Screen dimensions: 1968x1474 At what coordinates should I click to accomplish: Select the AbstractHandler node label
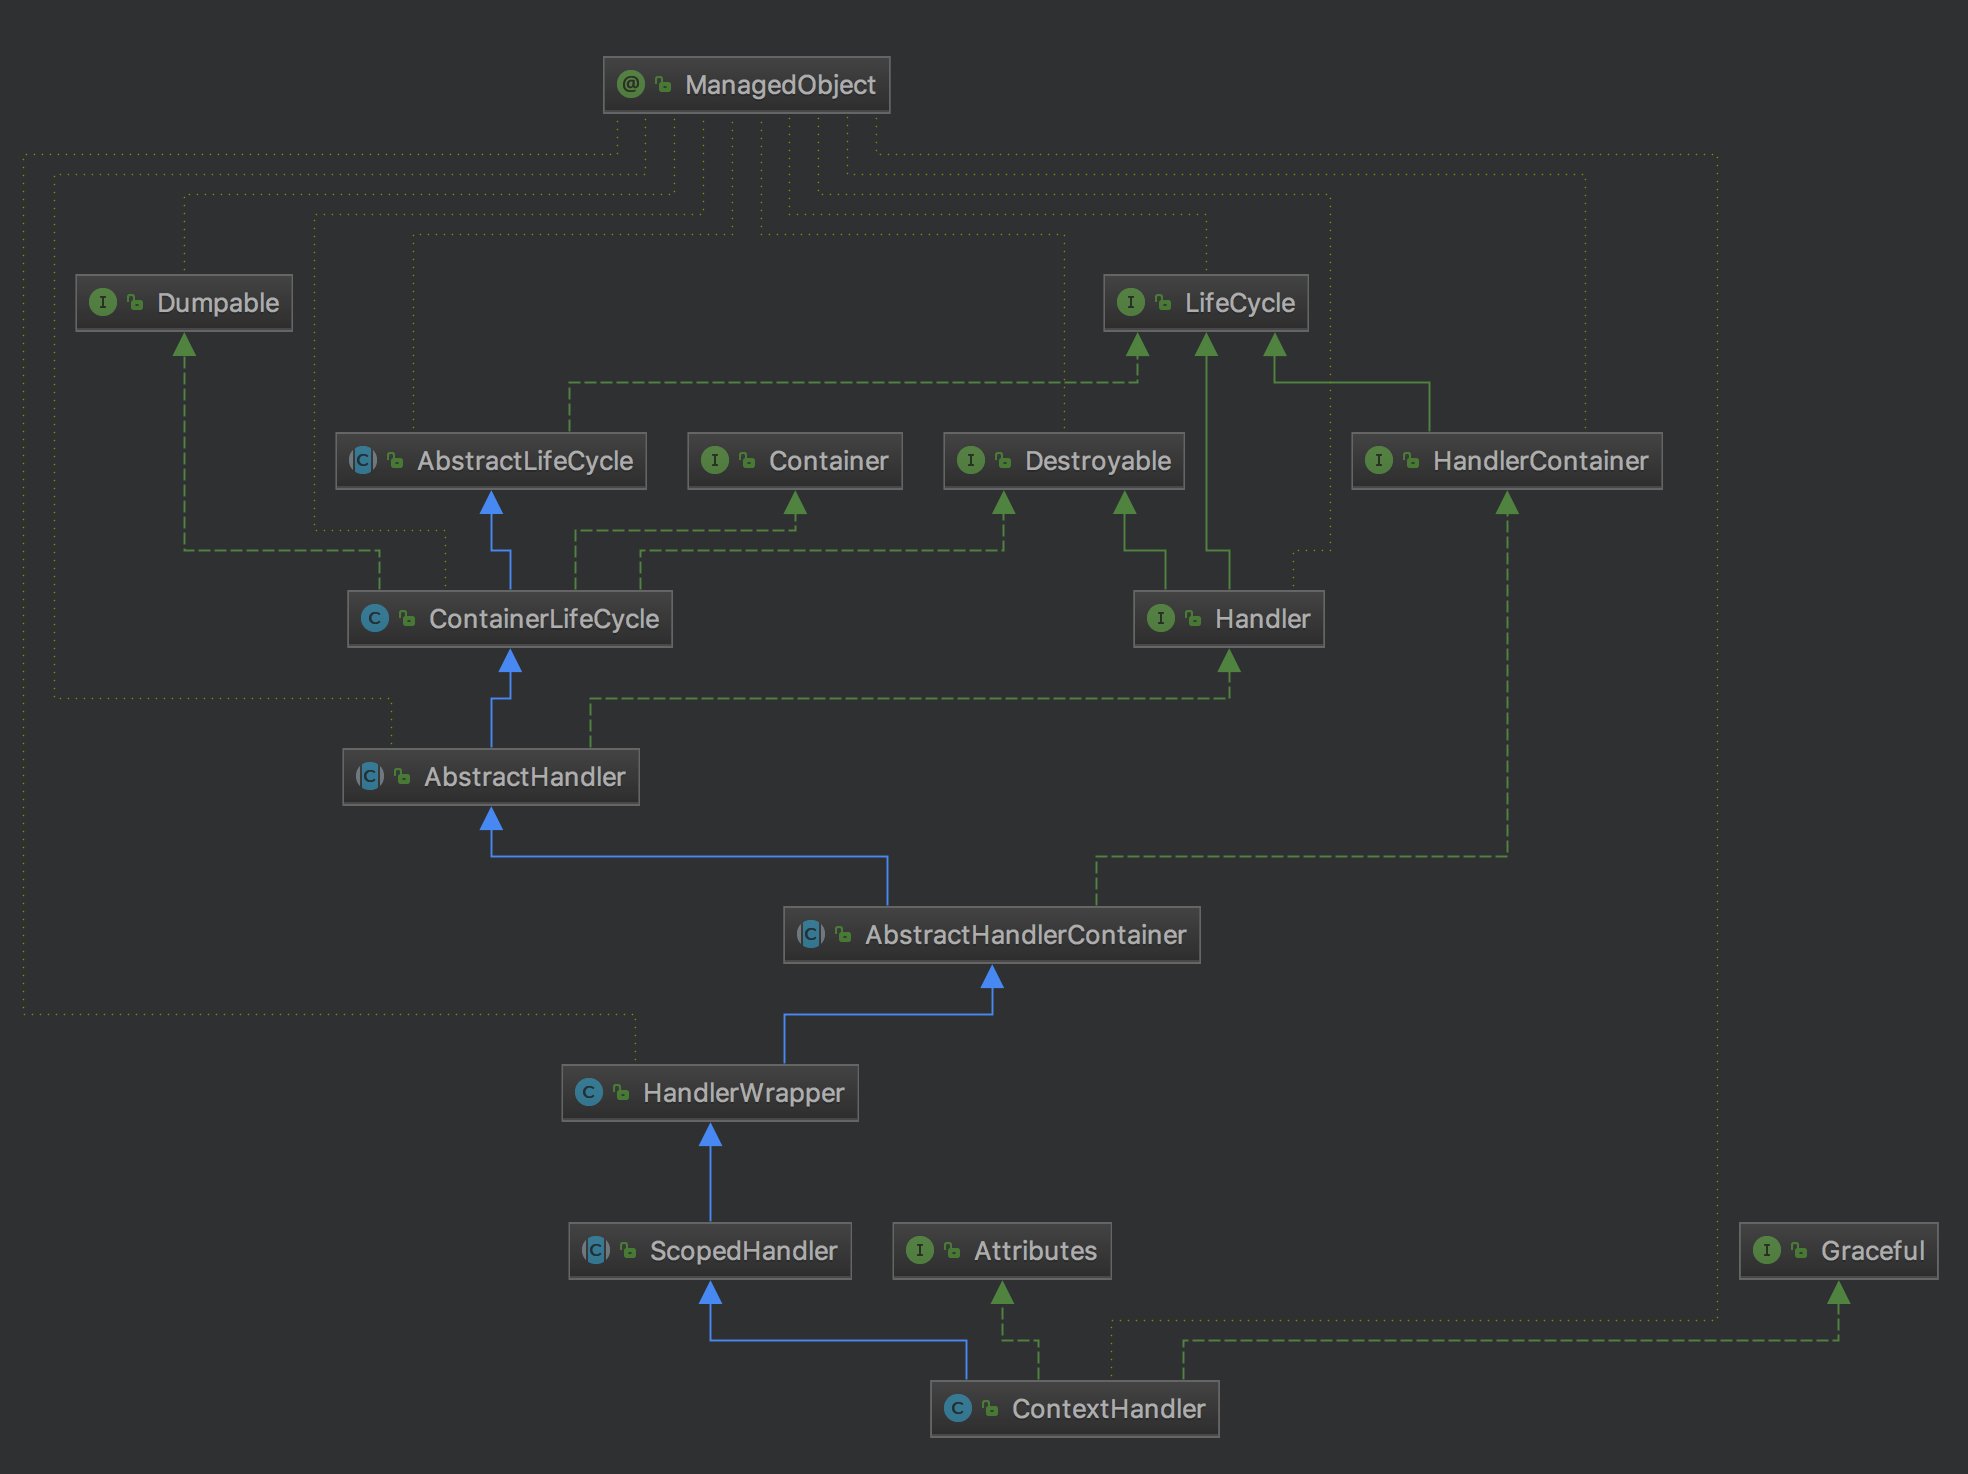pos(524,777)
